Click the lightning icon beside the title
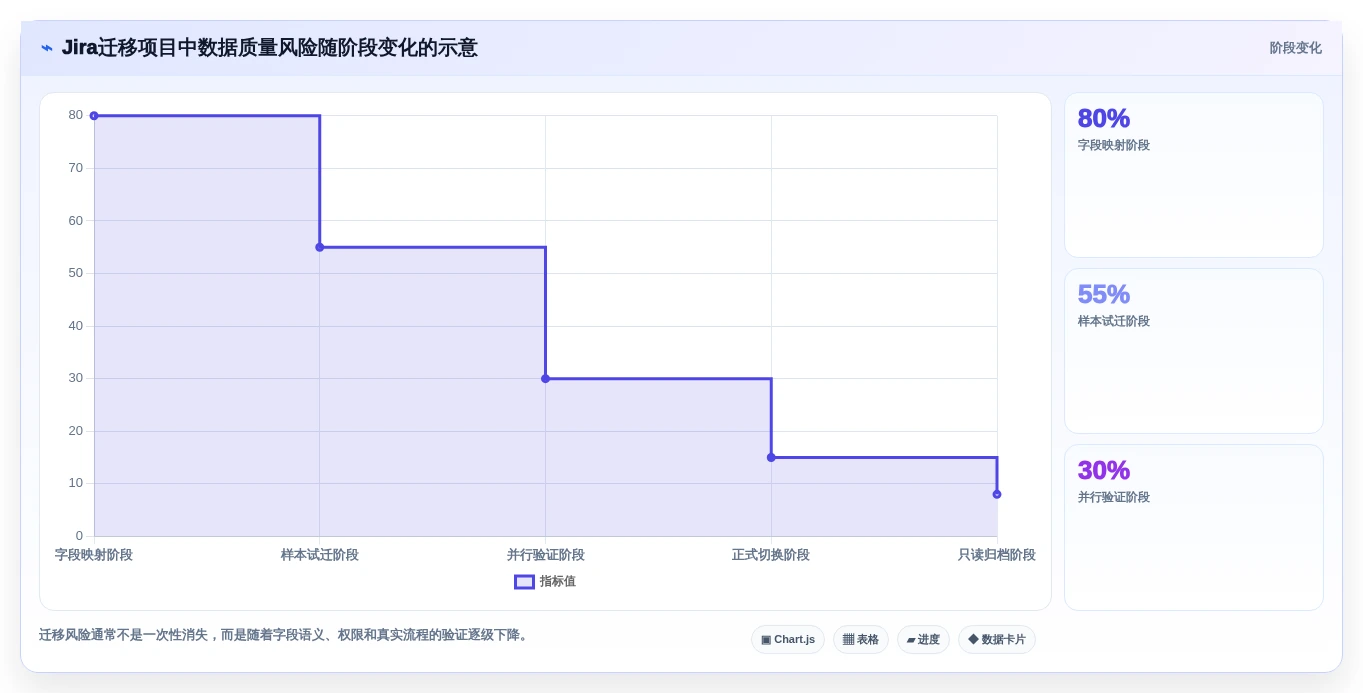Image resolution: width=1363 pixels, height=693 pixels. (47, 48)
